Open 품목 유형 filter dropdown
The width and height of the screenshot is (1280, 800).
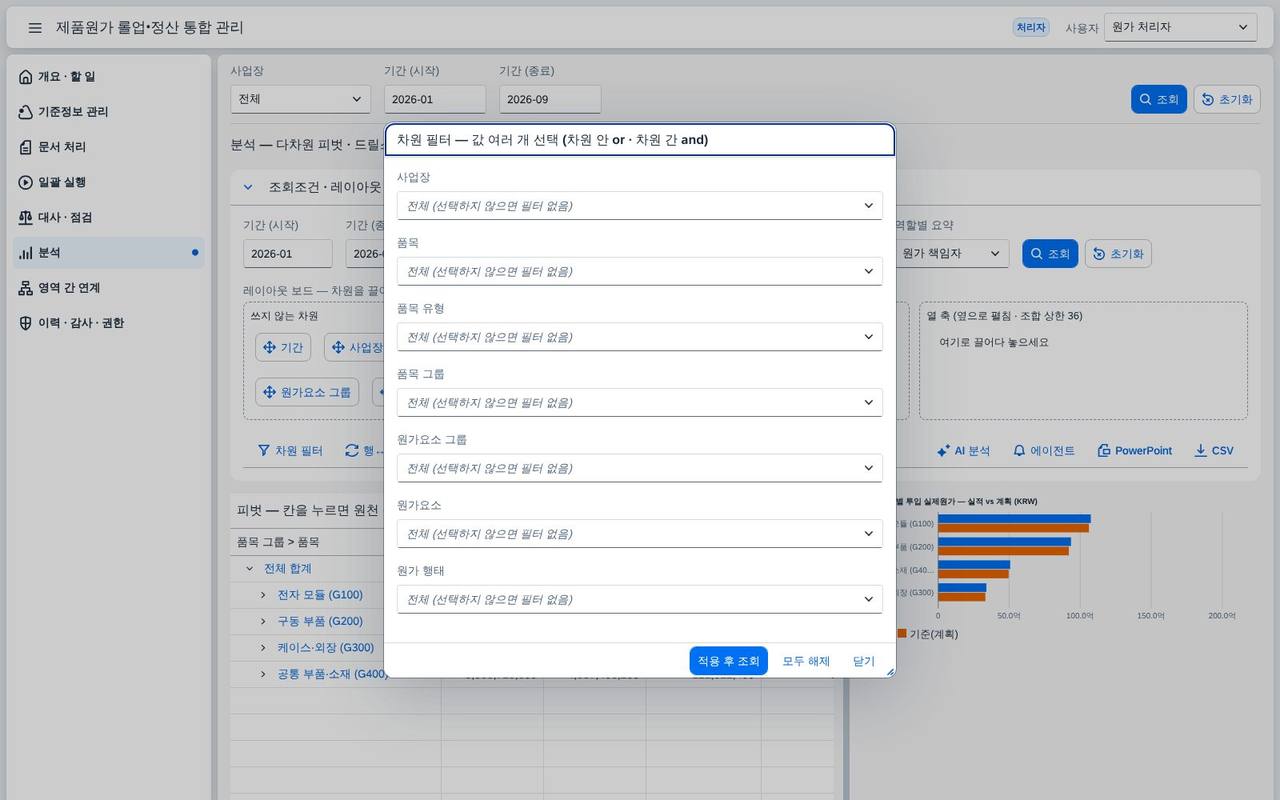(x=640, y=337)
